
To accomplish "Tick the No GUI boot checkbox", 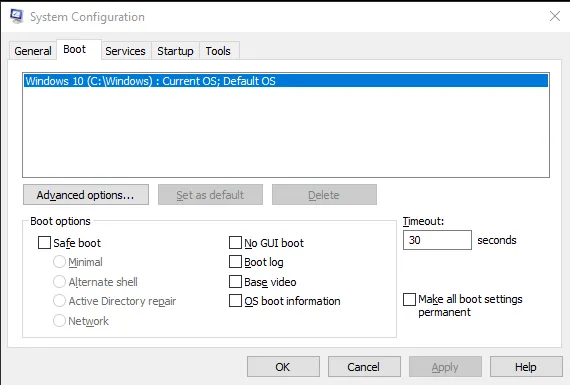I will tap(235, 243).
